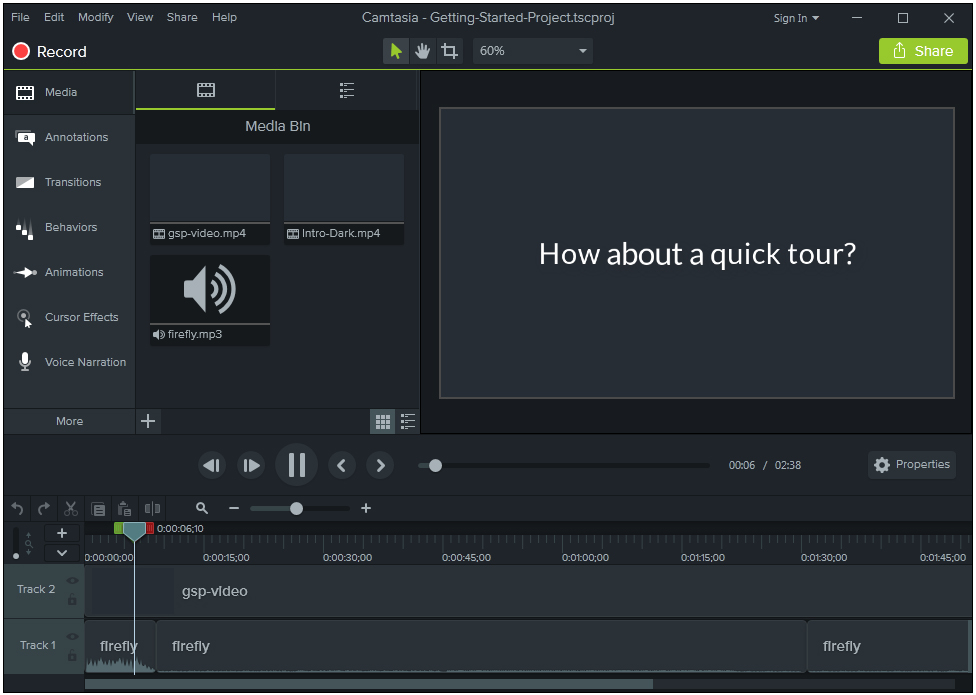The width and height of the screenshot is (976, 695).
Task: Jump to the previous clip with left chevron
Action: pos(341,465)
